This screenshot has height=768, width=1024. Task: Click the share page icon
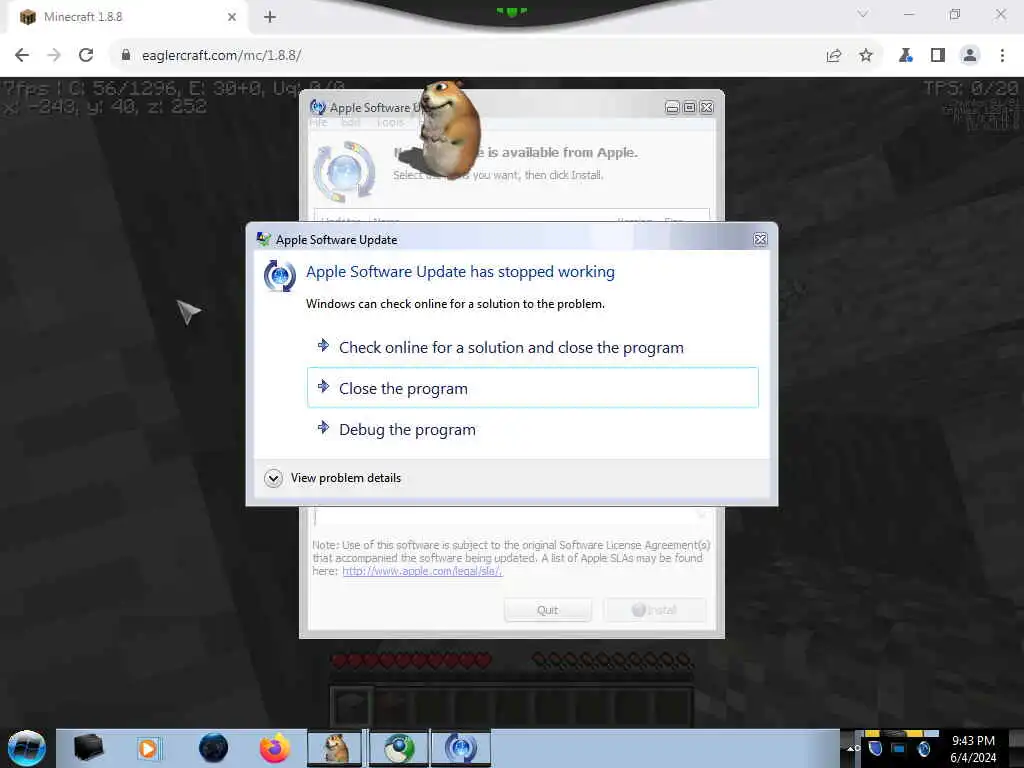(x=833, y=56)
